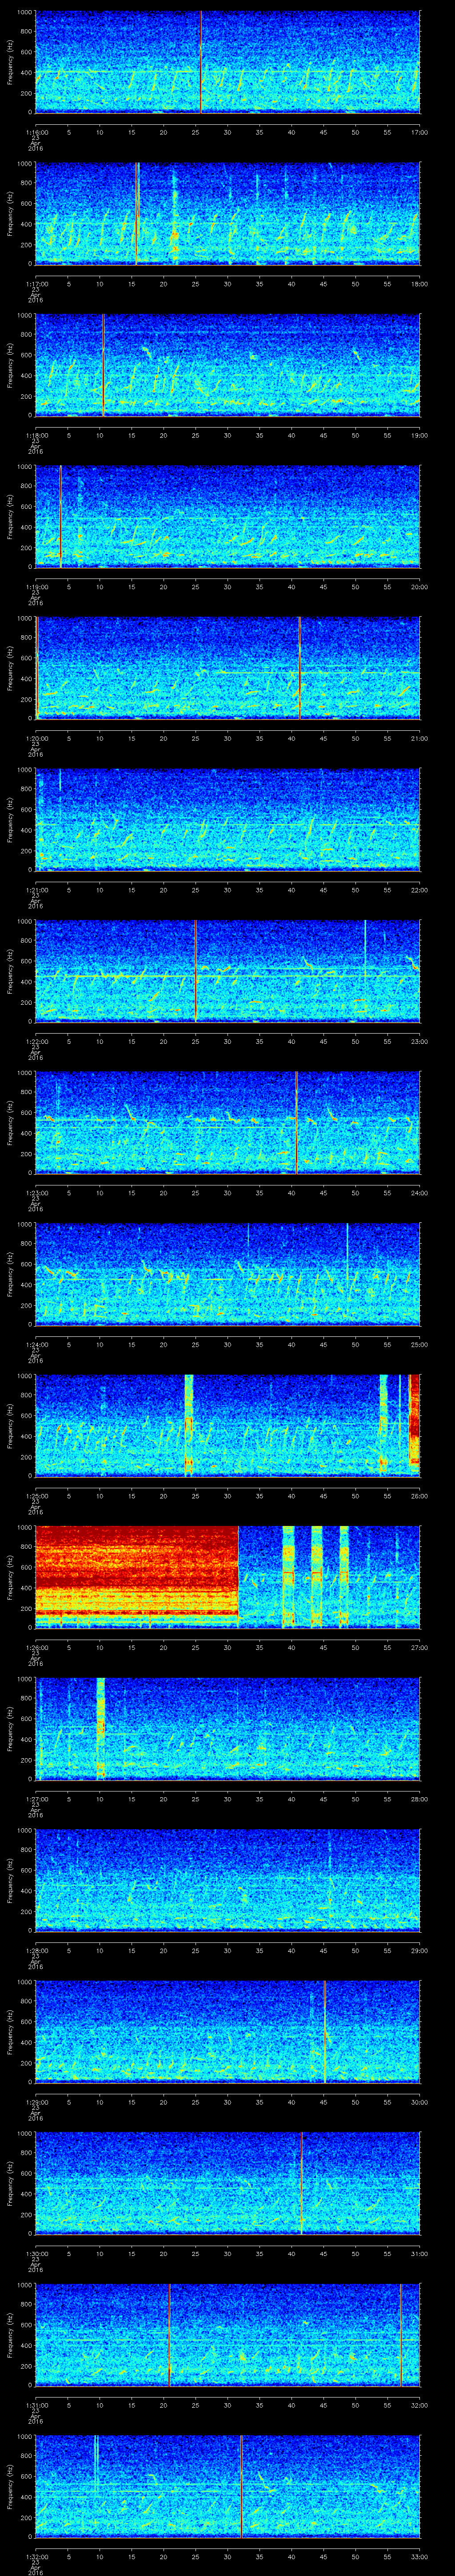Click the 1:28:00 start time label
Image resolution: width=455 pixels, height=2576 pixels.
tap(36, 1950)
